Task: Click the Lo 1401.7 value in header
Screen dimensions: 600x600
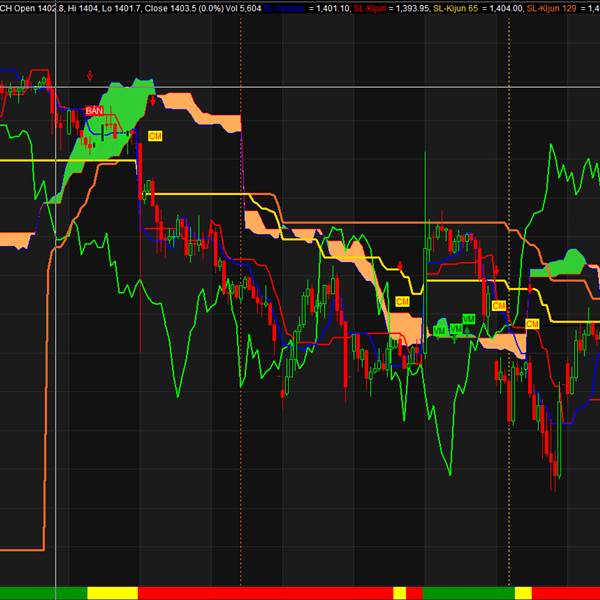Action: pos(121,8)
